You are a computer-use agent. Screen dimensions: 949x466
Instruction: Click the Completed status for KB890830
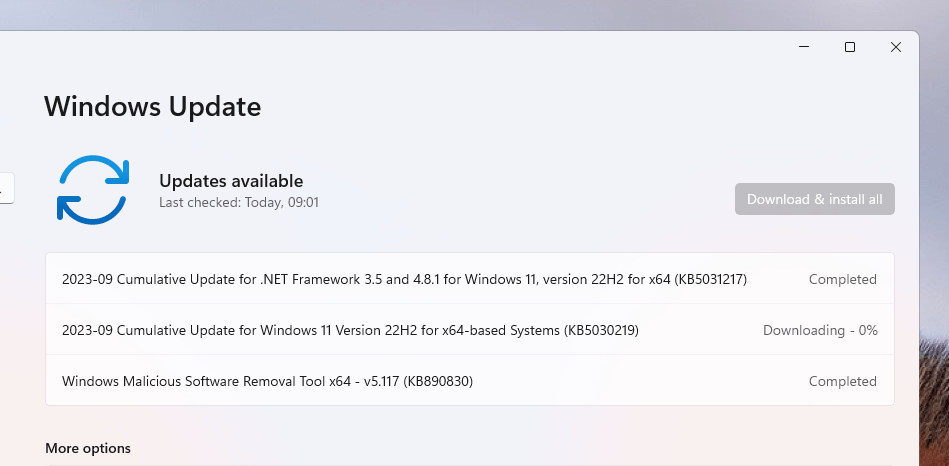842,381
